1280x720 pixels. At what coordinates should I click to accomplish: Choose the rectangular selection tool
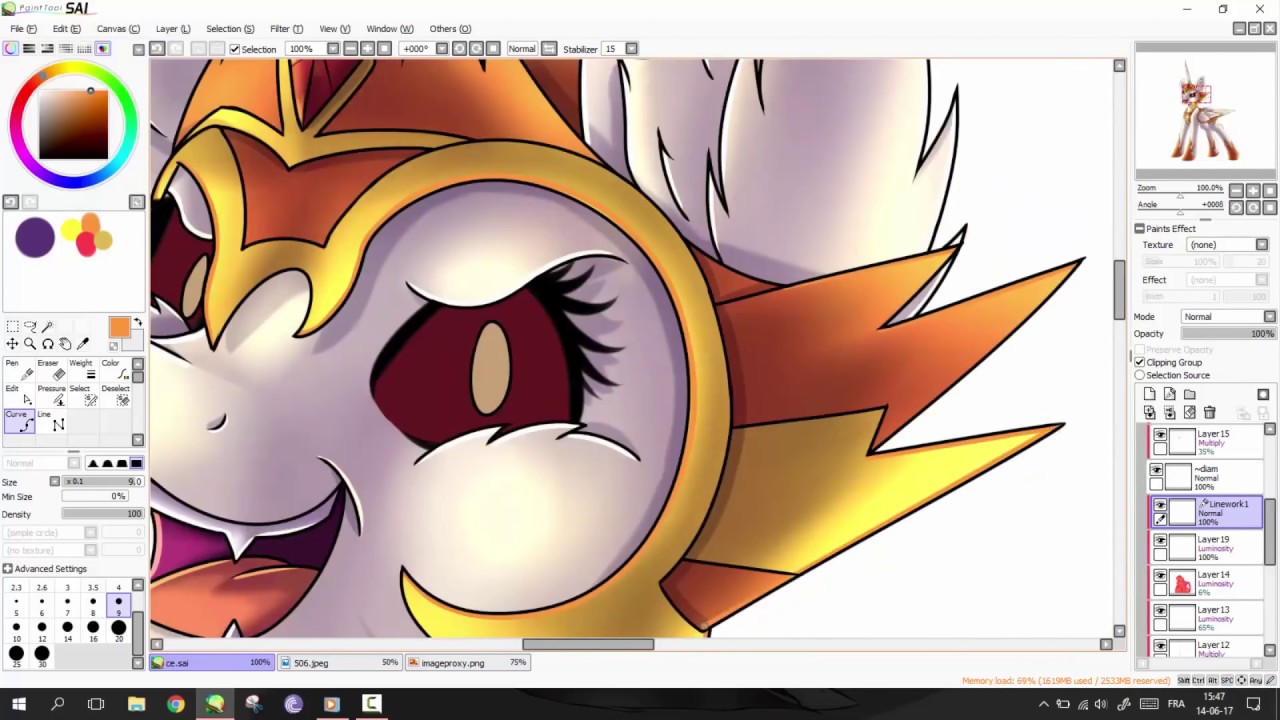(x=12, y=326)
